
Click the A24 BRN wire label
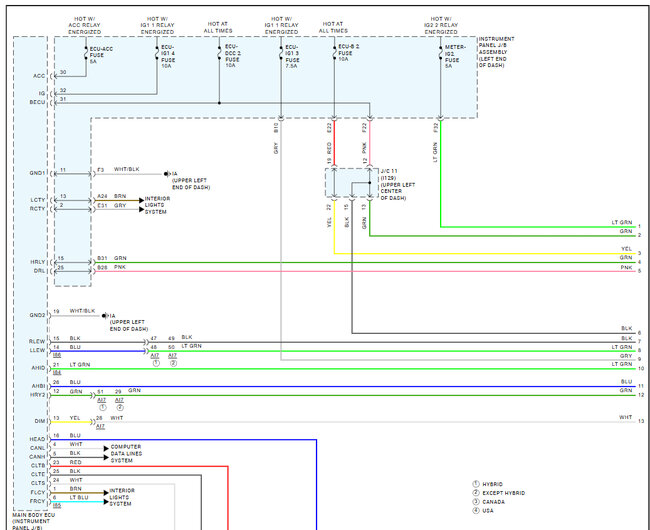pos(112,196)
